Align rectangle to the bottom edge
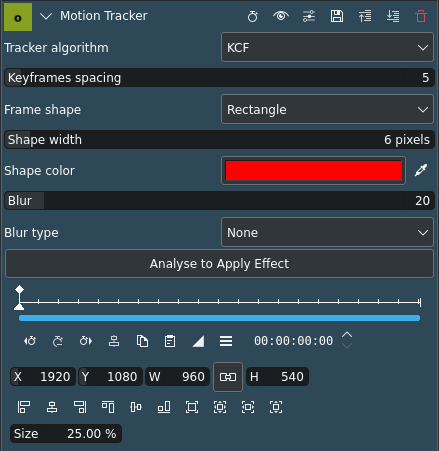Image resolution: width=439 pixels, height=451 pixels. coord(164,407)
